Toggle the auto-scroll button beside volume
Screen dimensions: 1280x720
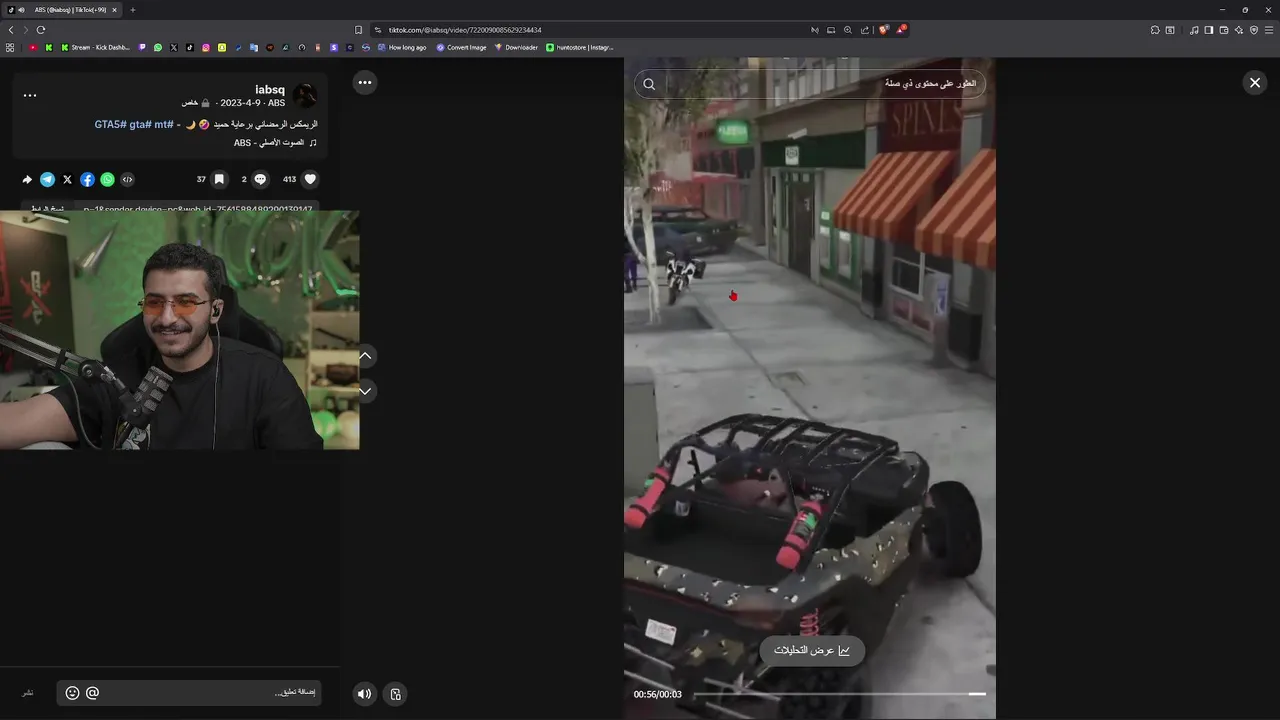pos(396,694)
